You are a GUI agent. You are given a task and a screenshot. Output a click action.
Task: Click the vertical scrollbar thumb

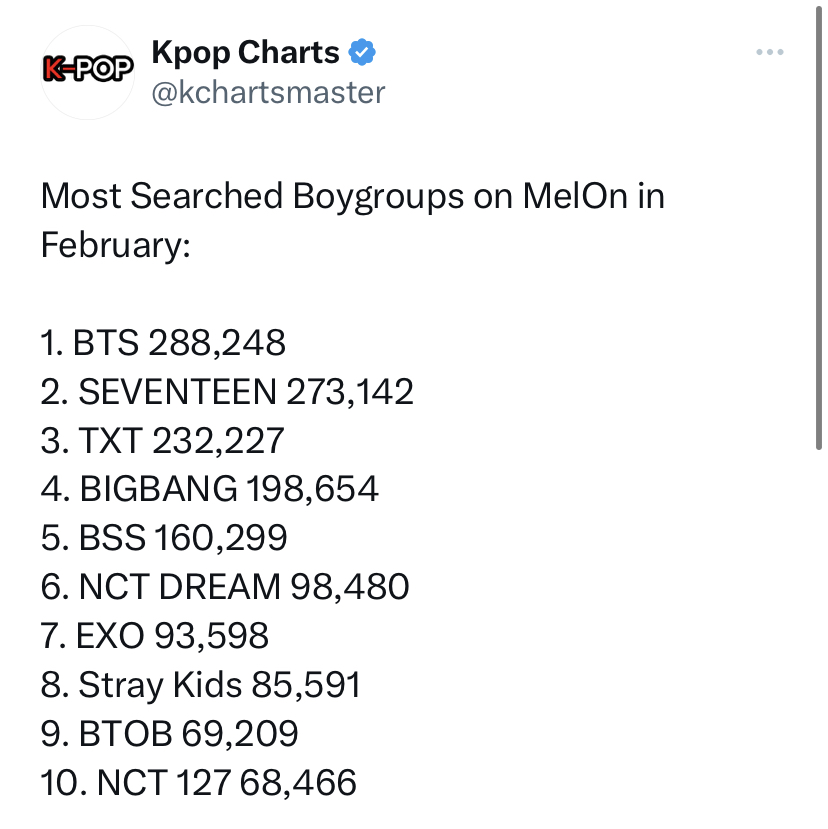[818, 227]
